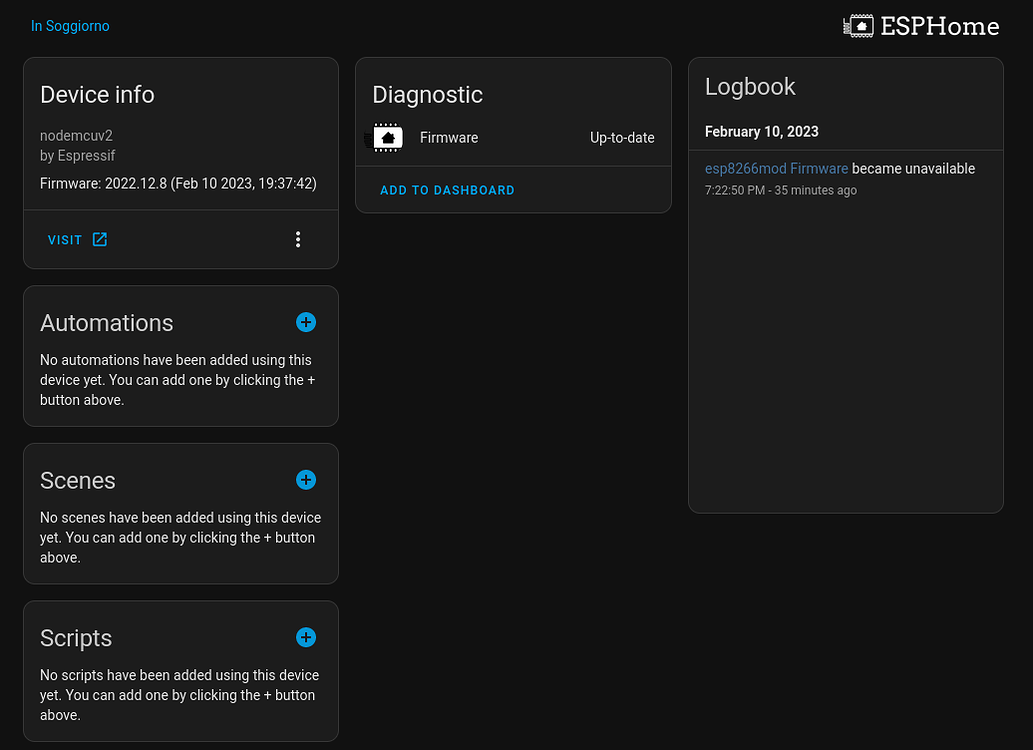Click the Firmware chip icon in Diagnostic
Image resolution: width=1033 pixels, height=750 pixels.
388,138
